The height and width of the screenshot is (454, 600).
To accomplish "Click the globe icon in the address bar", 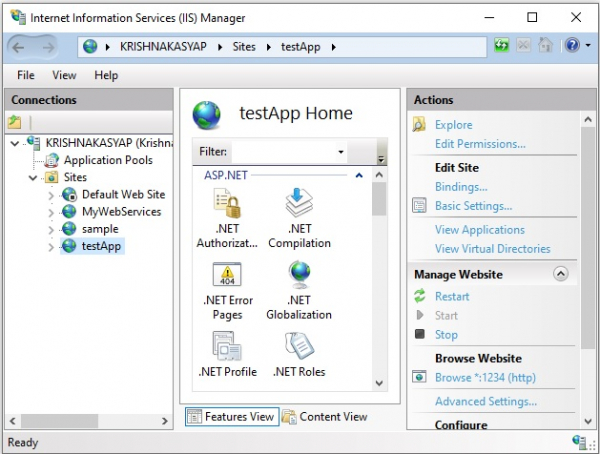I will [x=90, y=47].
